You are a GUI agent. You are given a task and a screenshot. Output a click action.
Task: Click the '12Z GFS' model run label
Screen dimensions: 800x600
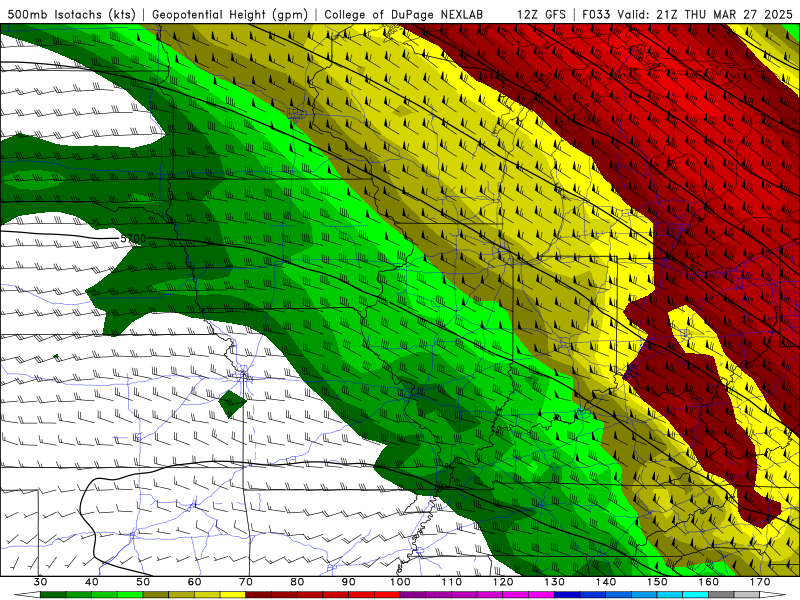pyautogui.click(x=541, y=14)
